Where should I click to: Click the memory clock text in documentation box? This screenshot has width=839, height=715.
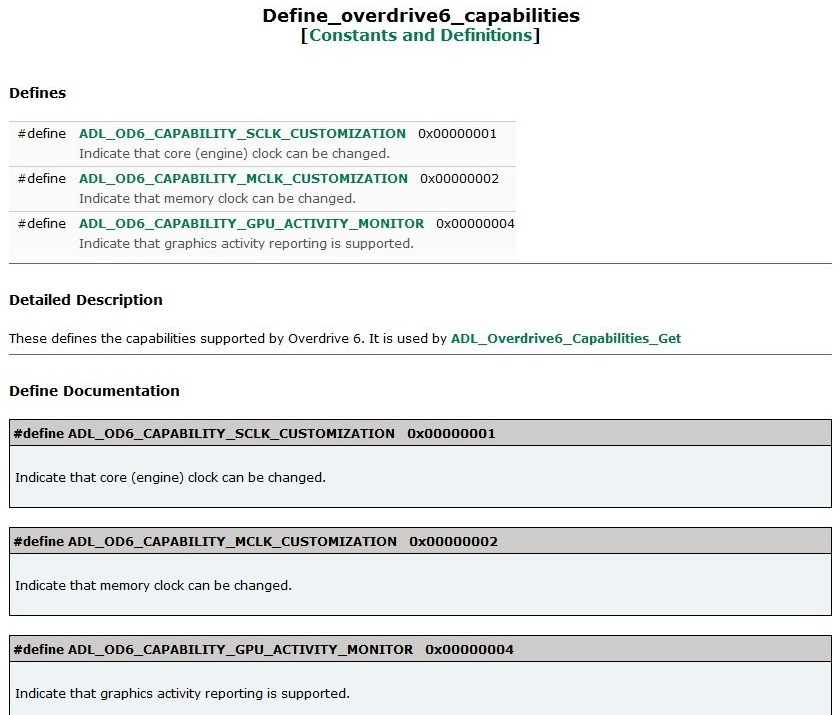click(x=153, y=586)
